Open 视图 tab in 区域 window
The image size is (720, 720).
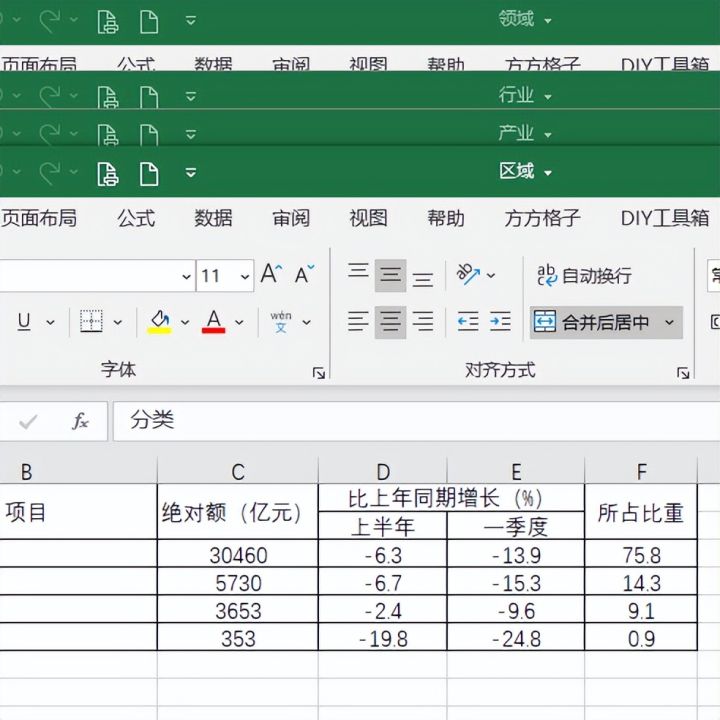[368, 218]
